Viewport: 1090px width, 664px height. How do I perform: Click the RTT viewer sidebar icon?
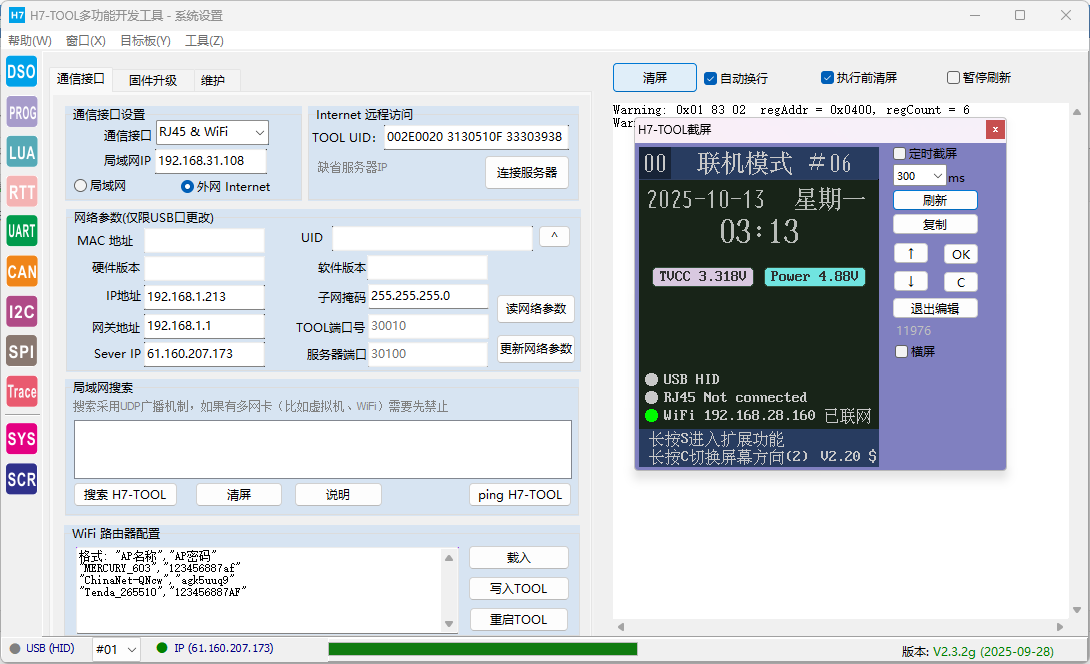[x=21, y=191]
